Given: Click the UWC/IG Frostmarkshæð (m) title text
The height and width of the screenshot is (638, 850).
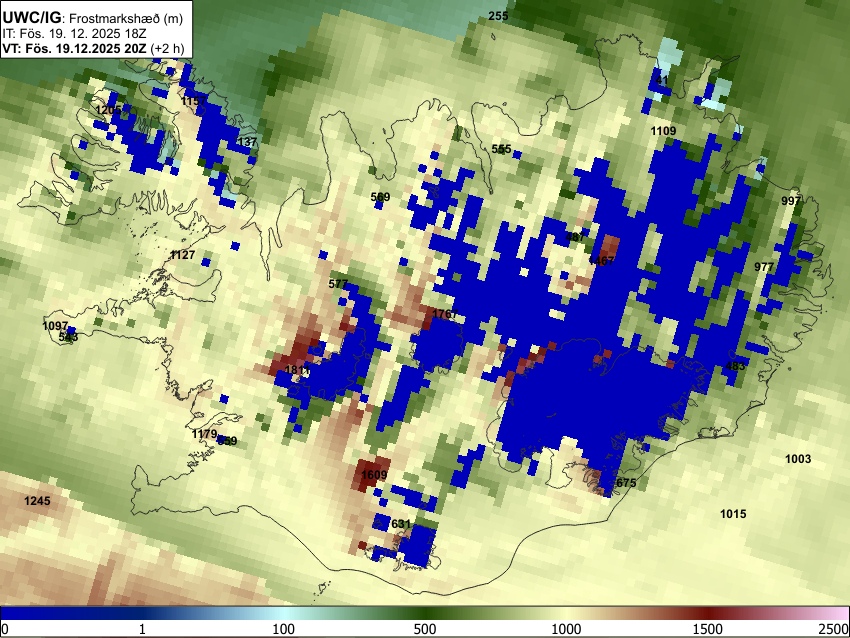Looking at the screenshot, I should pyautogui.click(x=93, y=18).
